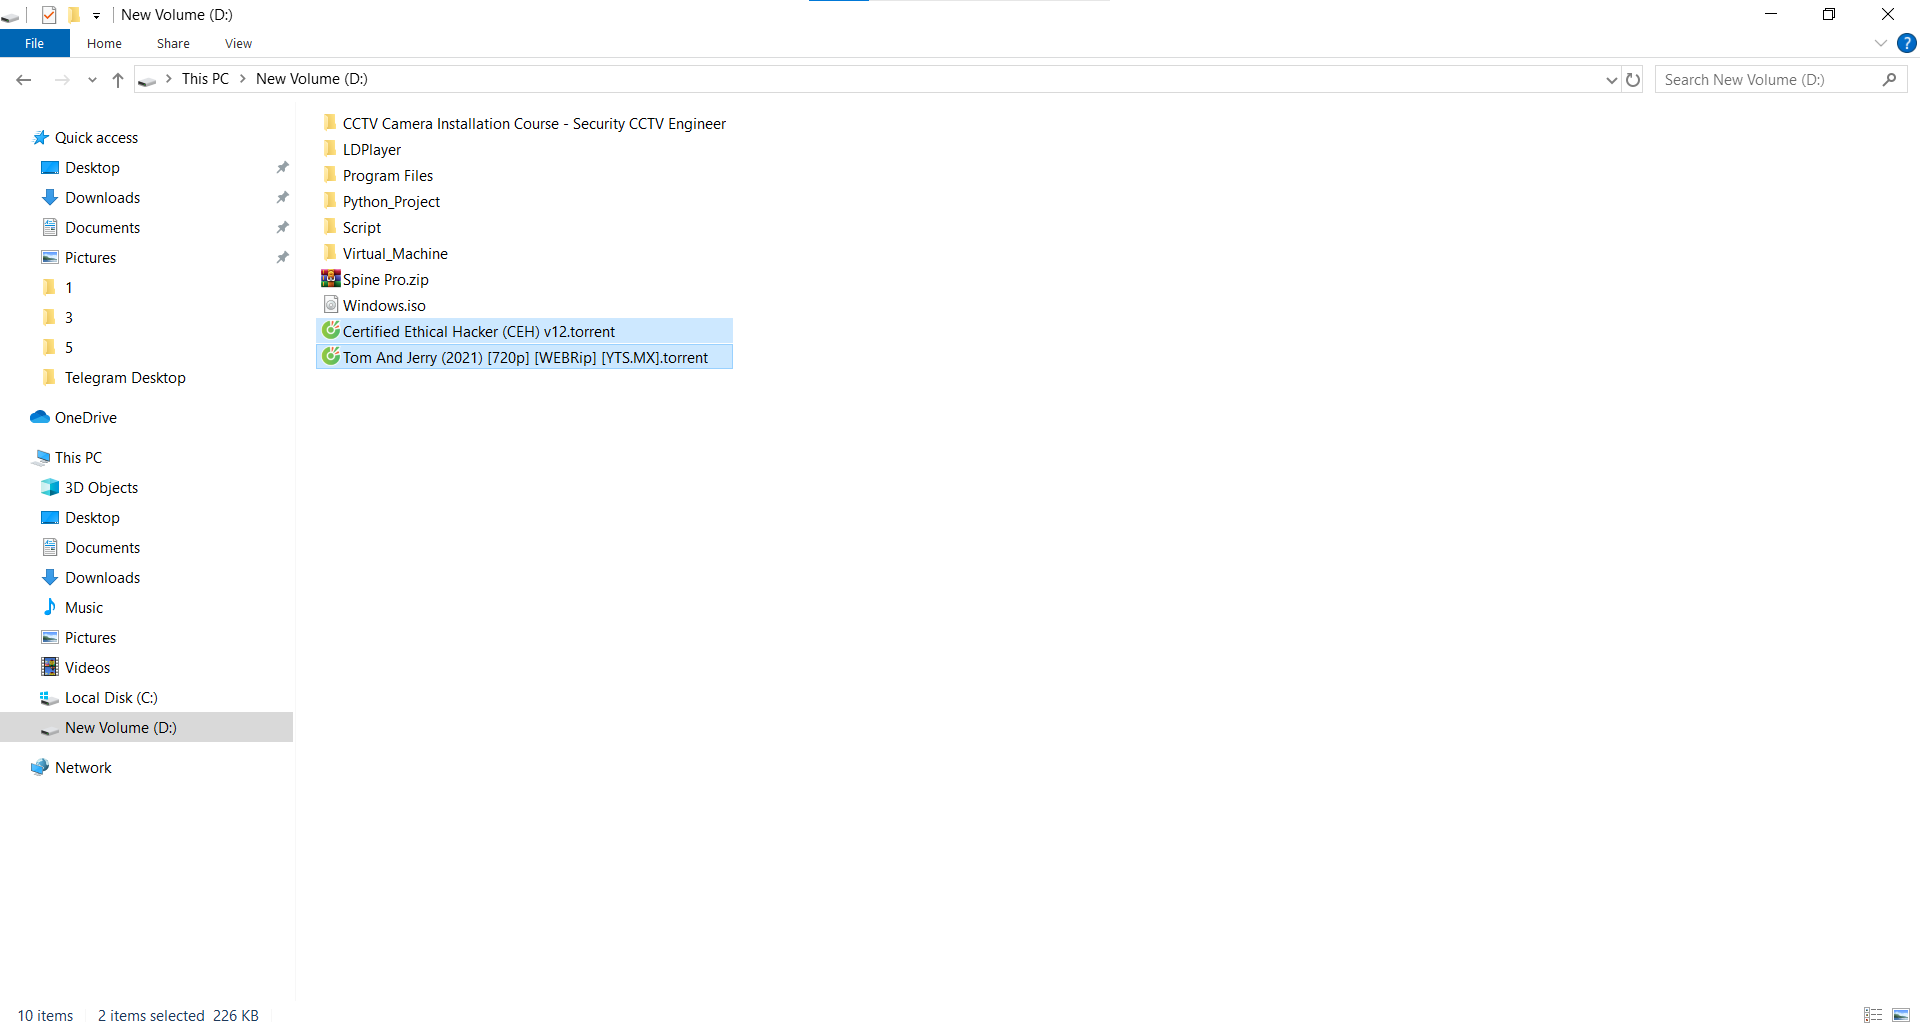Open the Share ribbon tab

pyautogui.click(x=173, y=43)
